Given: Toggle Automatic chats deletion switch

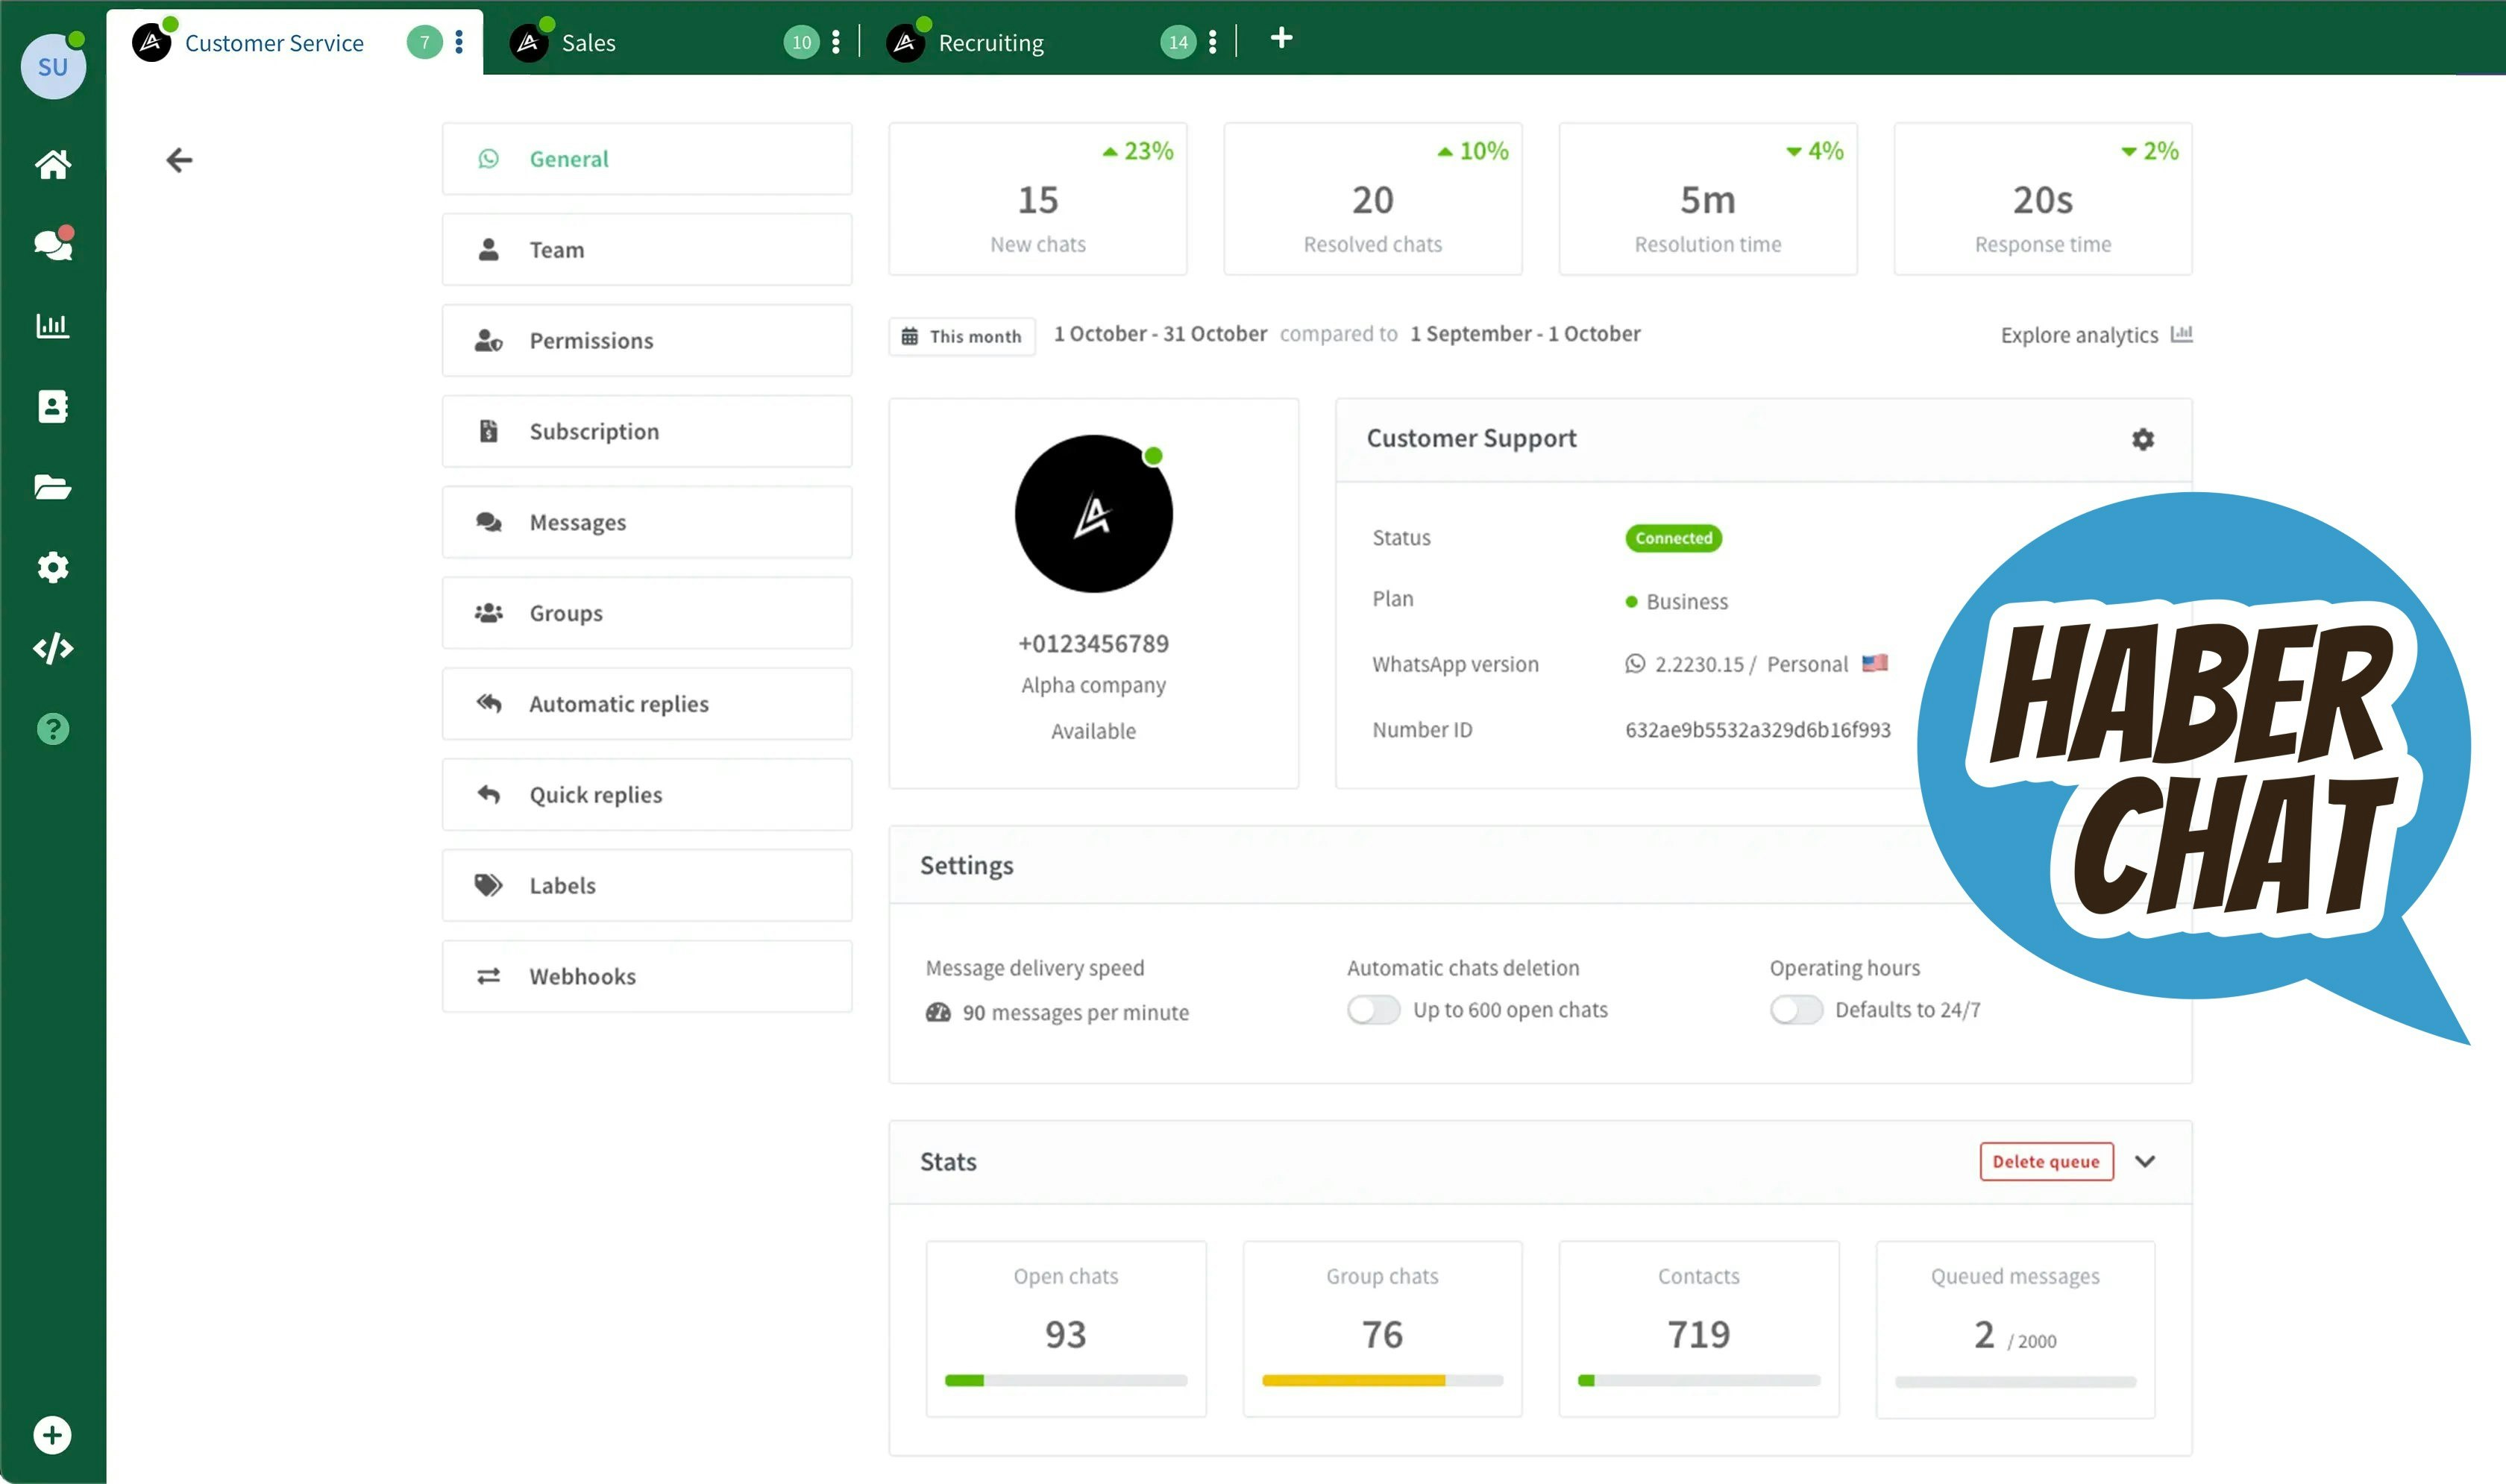Looking at the screenshot, I should (x=1373, y=1010).
